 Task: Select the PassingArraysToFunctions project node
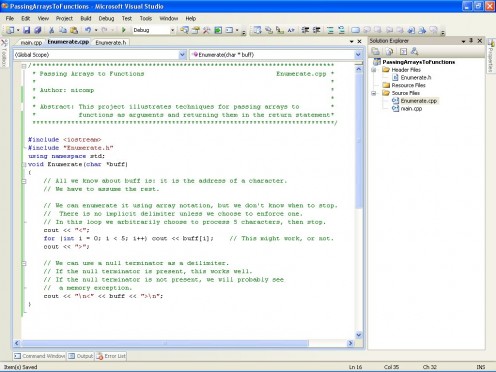[418, 62]
